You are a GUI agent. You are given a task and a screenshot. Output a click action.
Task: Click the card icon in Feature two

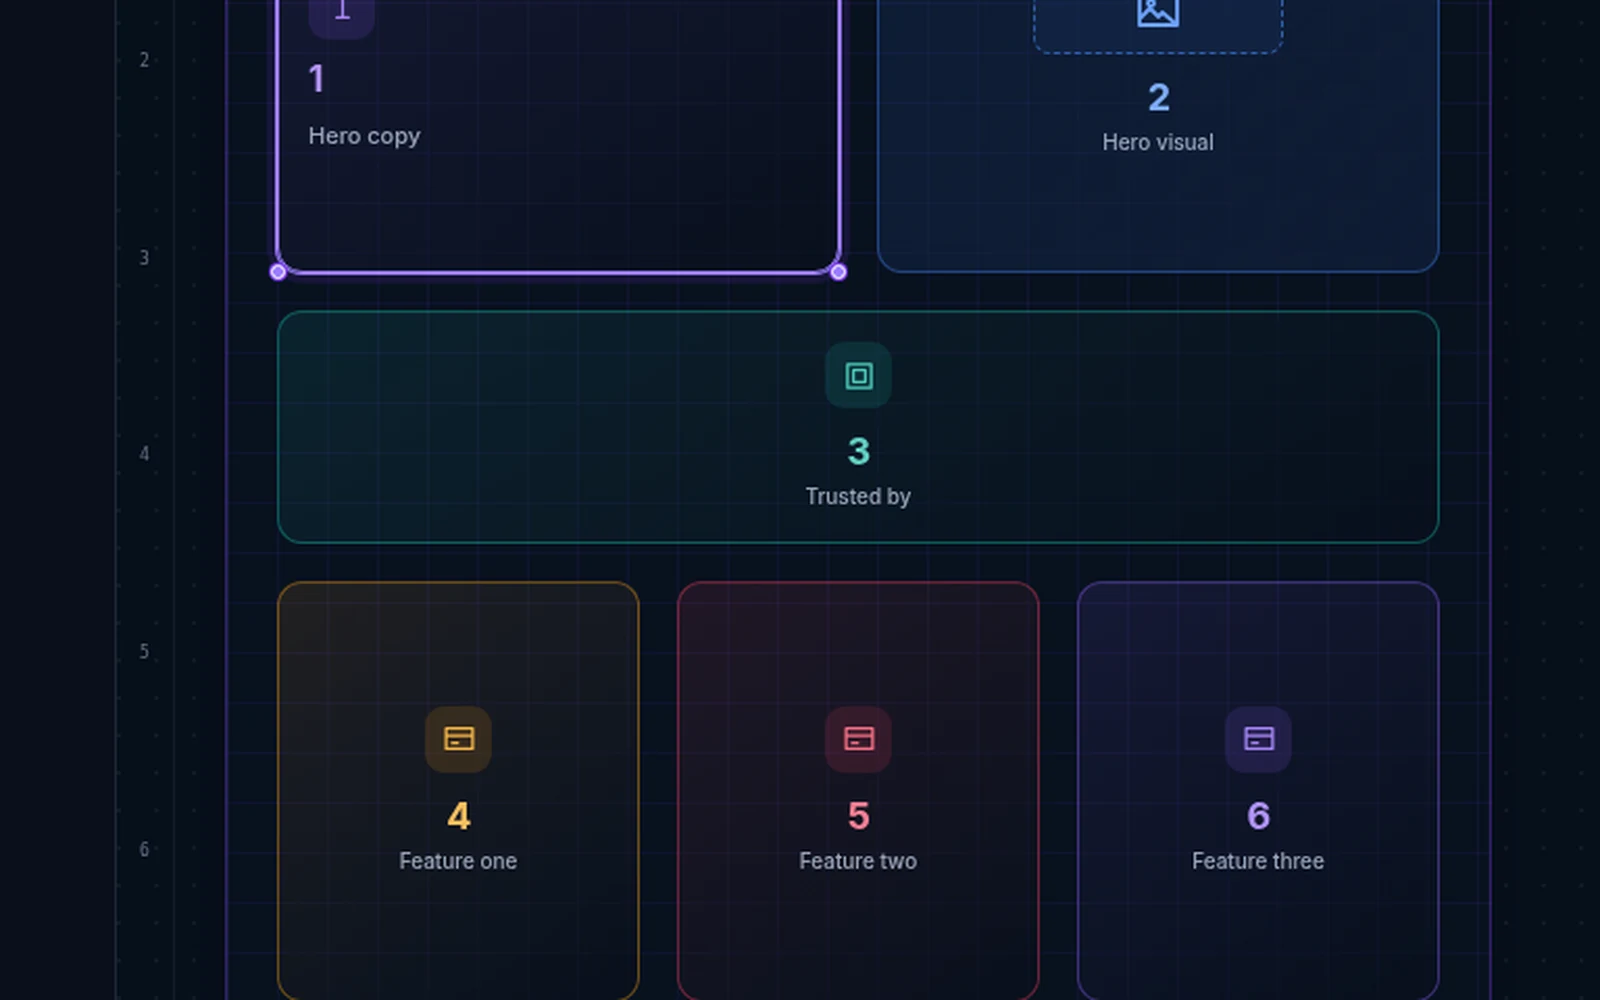(858, 739)
